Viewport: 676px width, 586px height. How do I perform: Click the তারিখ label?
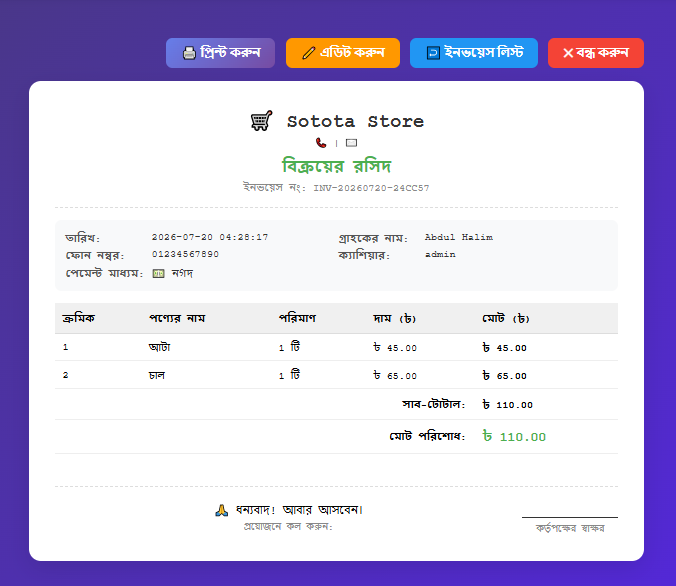tap(82, 238)
